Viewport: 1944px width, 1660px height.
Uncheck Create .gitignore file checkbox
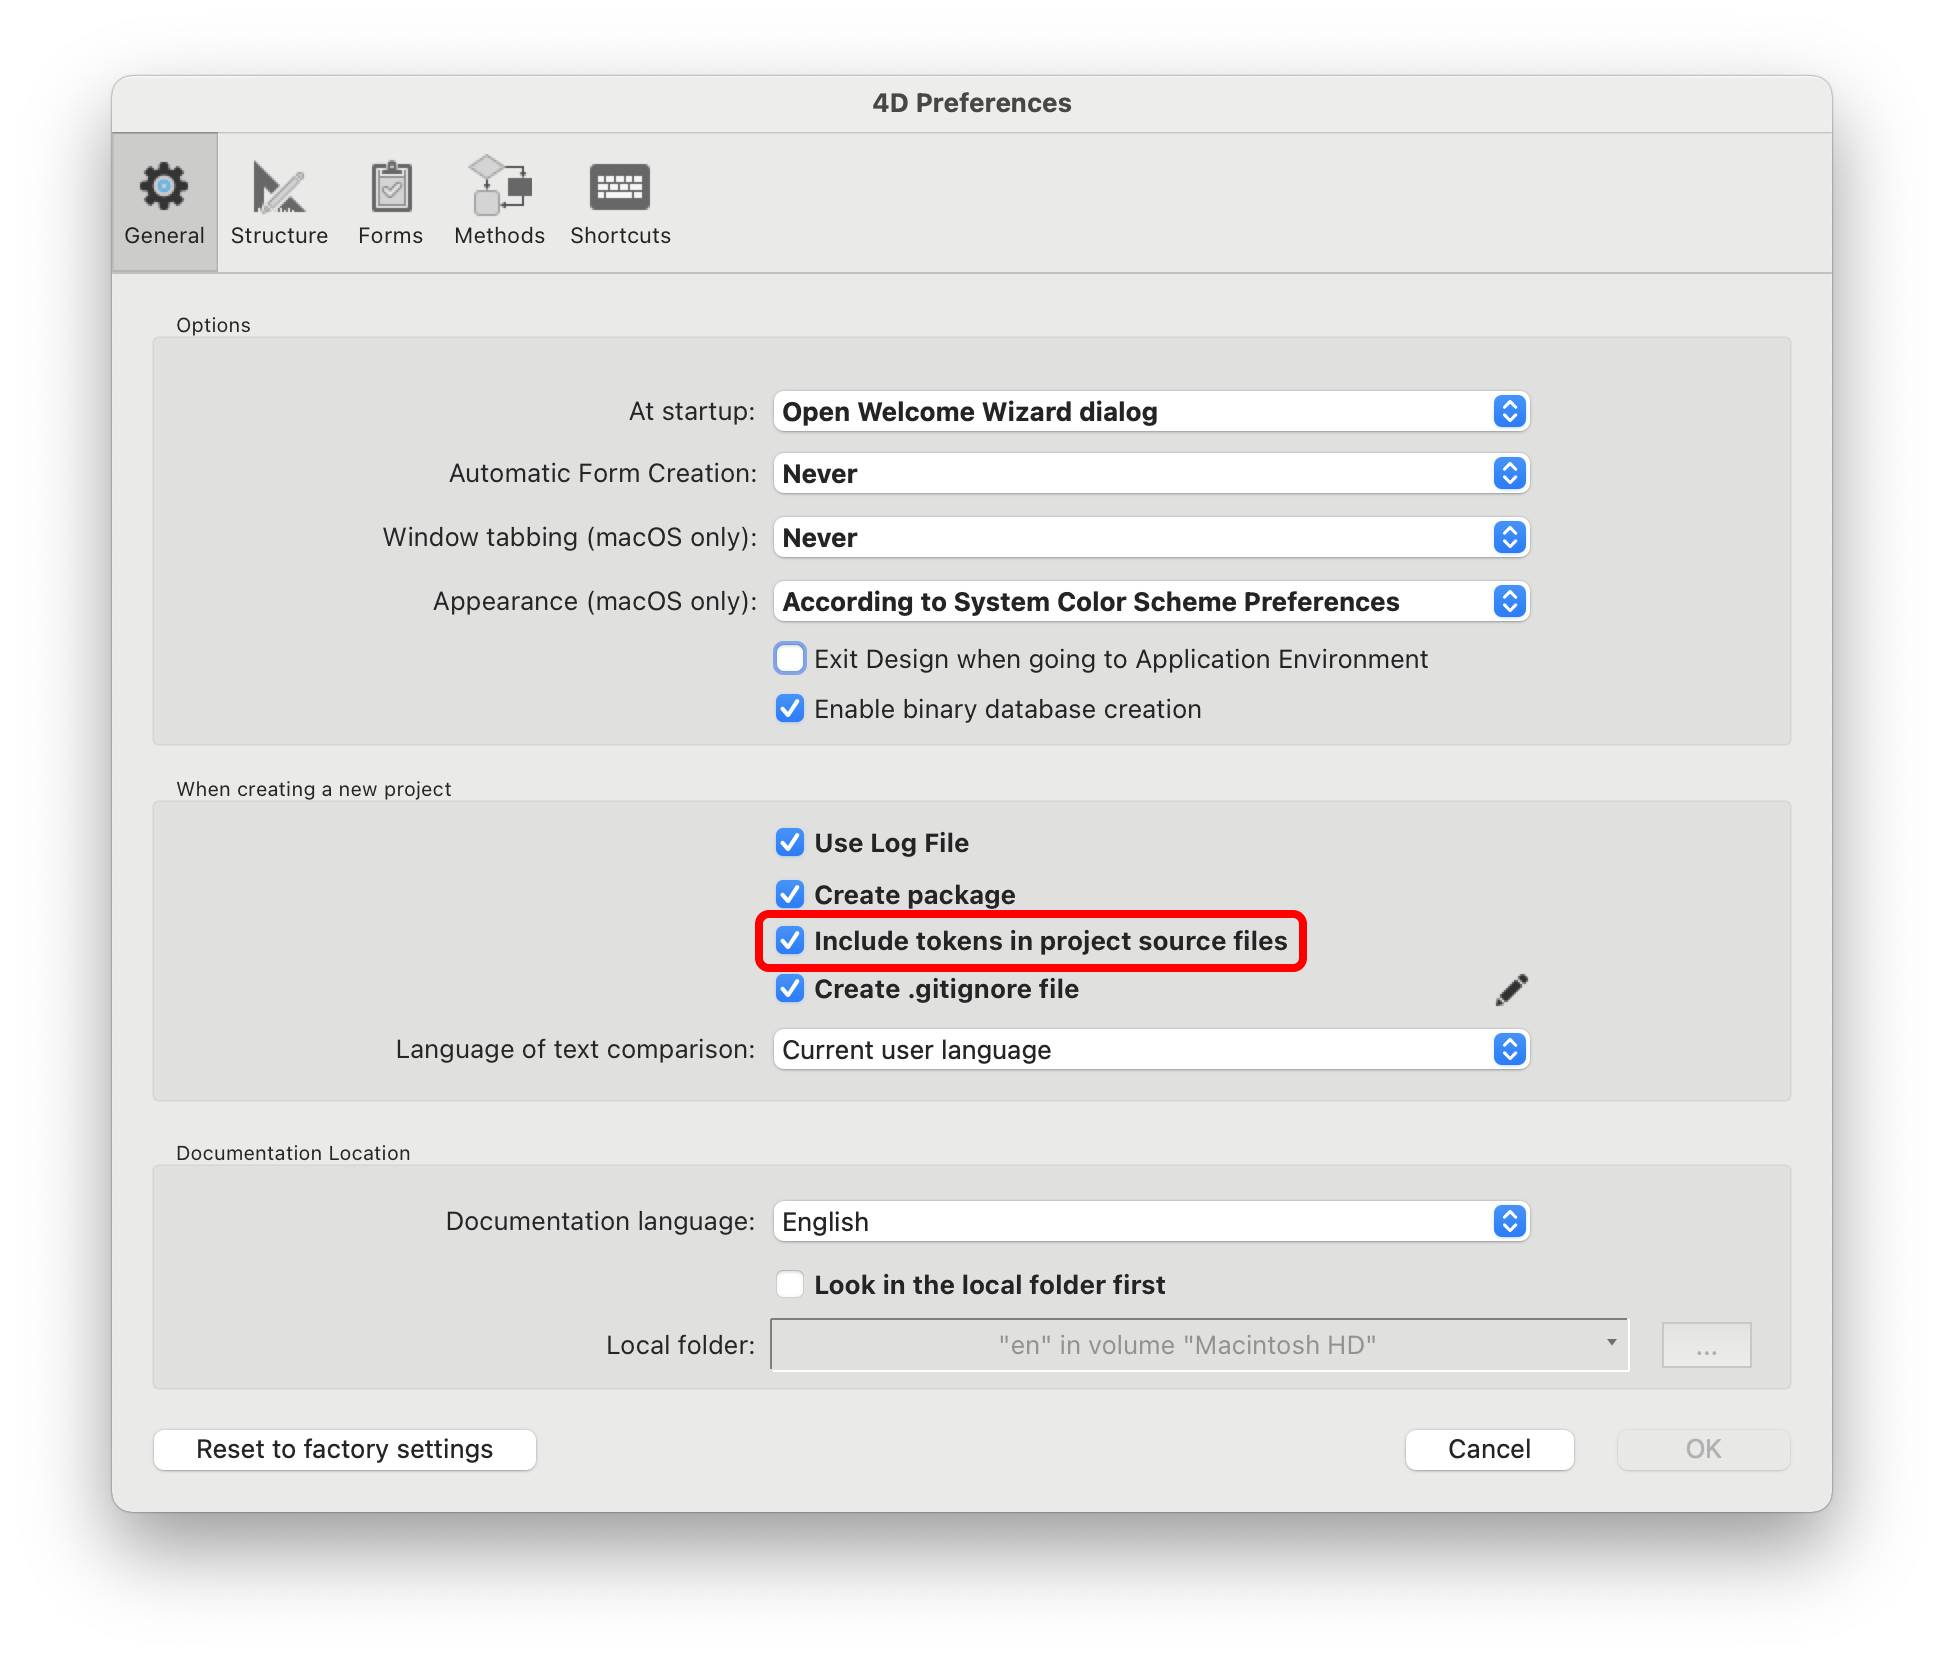tap(790, 989)
